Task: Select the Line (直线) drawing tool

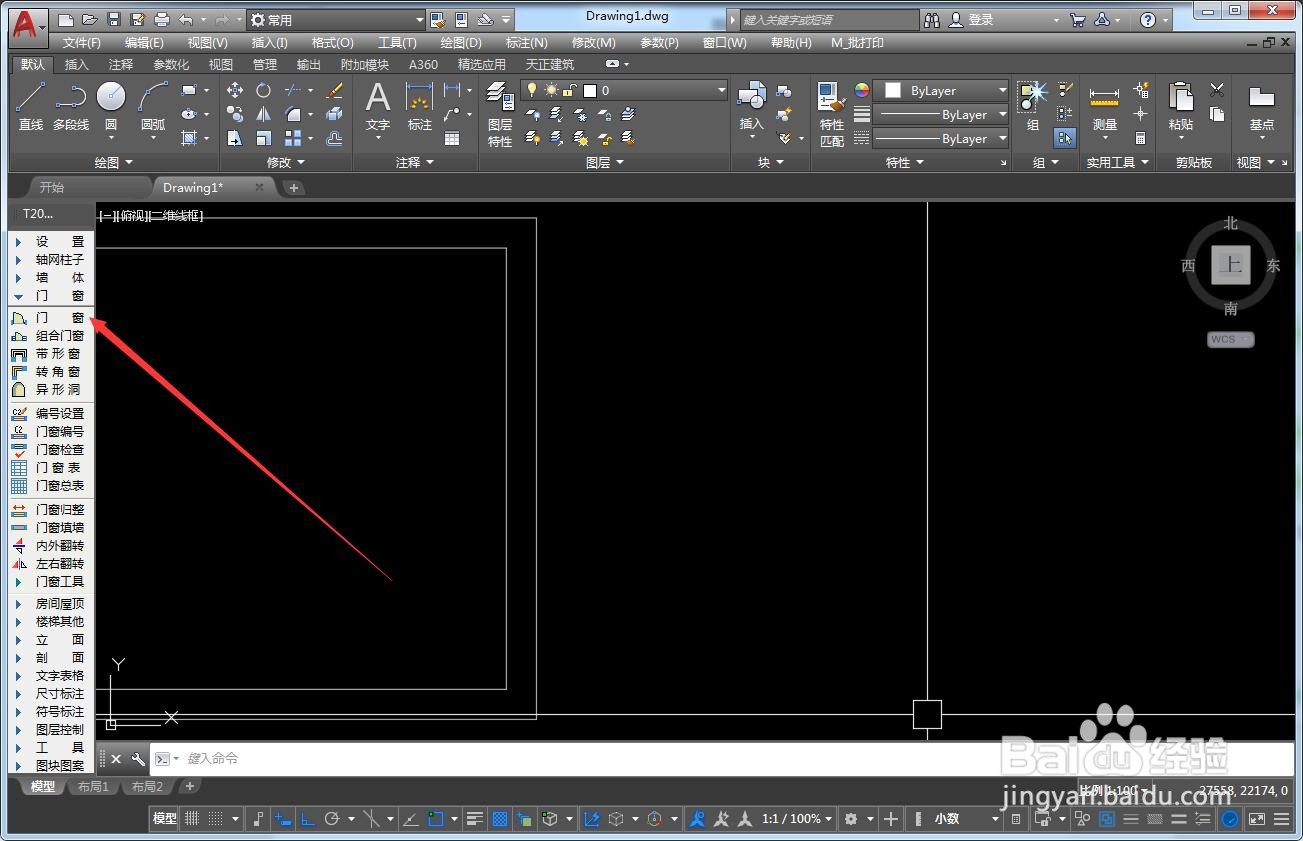Action: pyautogui.click(x=31, y=105)
